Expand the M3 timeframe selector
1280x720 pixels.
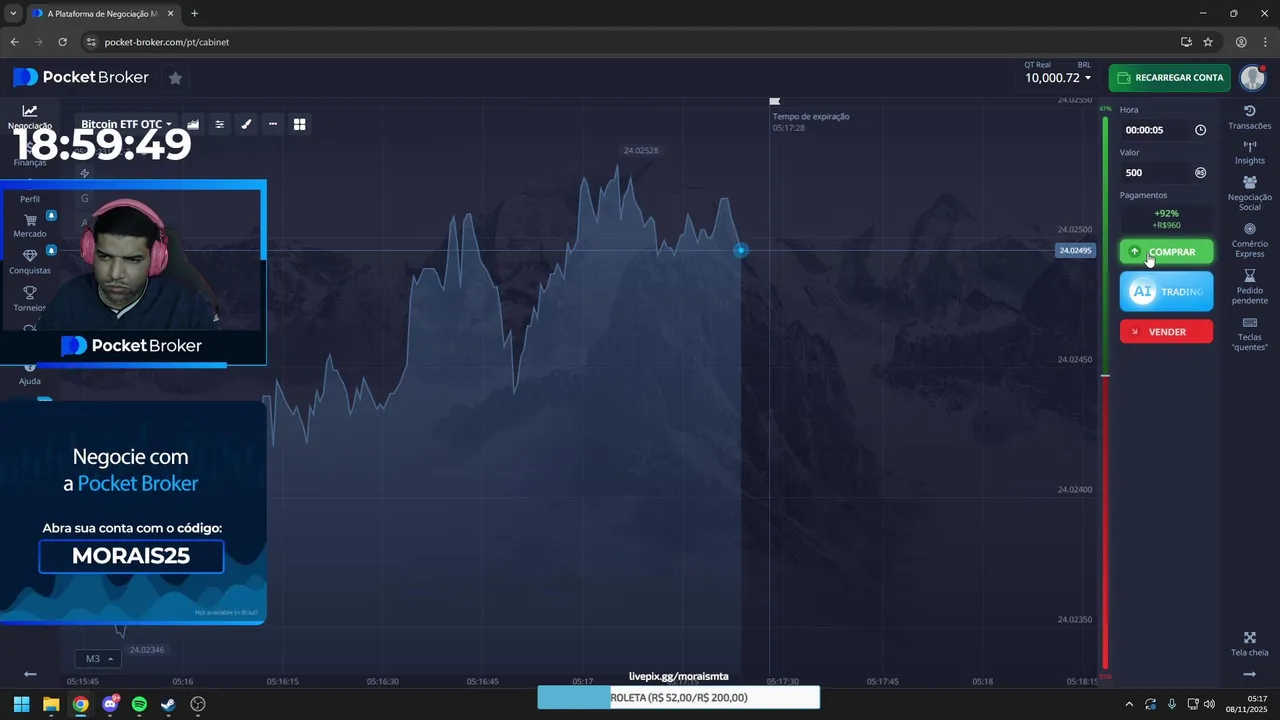click(x=98, y=659)
